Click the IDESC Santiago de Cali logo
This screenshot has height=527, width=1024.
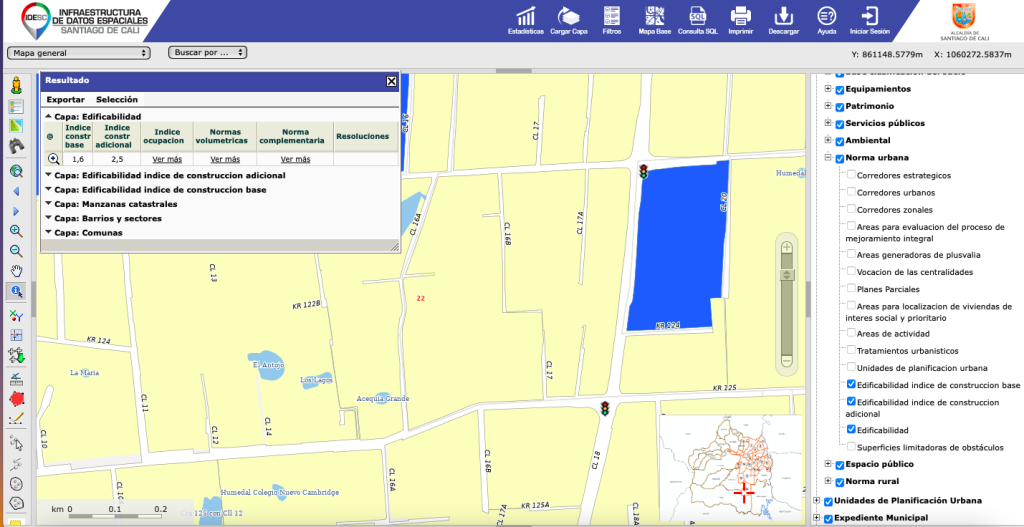click(x=85, y=20)
